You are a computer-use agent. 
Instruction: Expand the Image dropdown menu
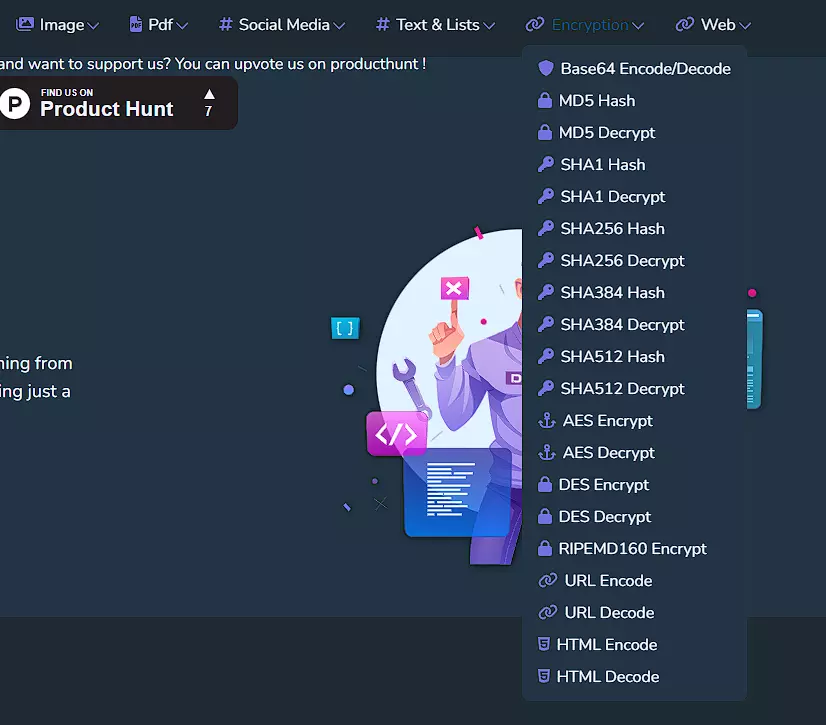[58, 24]
